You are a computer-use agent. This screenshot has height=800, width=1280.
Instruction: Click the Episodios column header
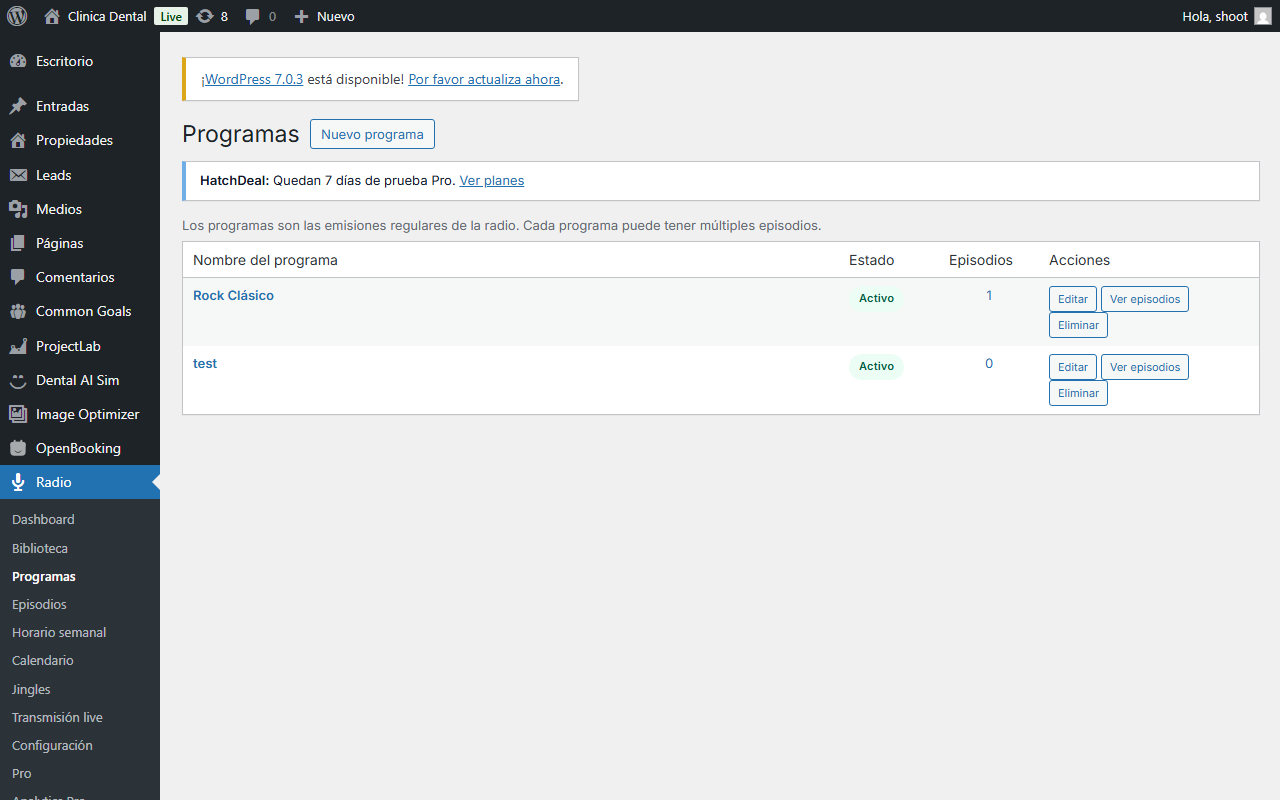981,260
